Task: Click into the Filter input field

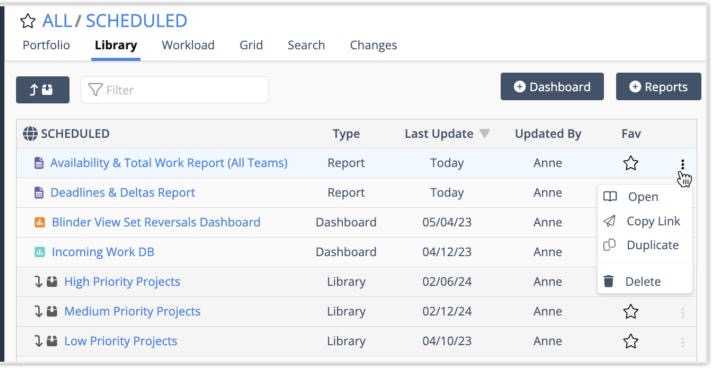Action: coord(174,90)
